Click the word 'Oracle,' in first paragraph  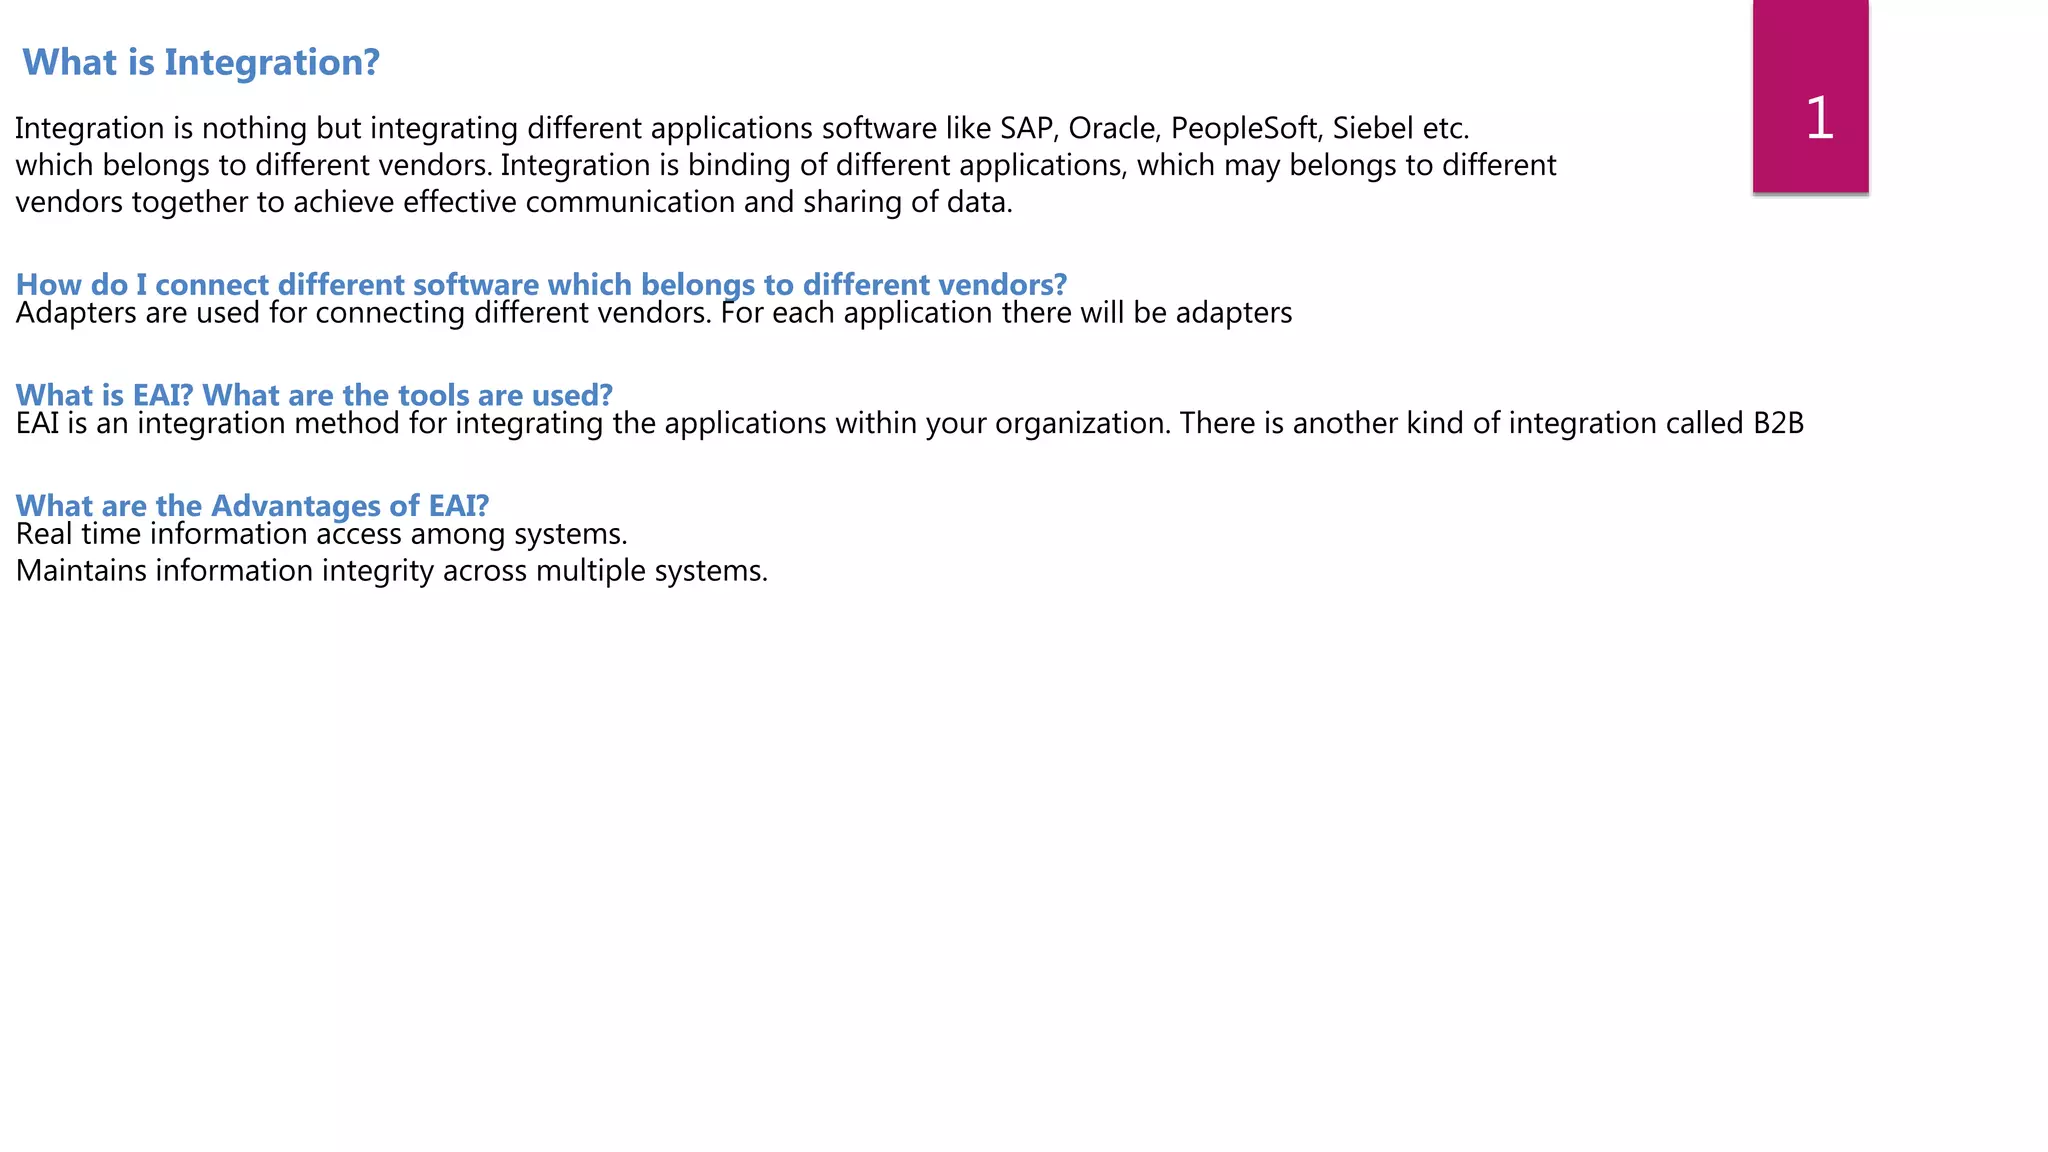click(x=1113, y=128)
